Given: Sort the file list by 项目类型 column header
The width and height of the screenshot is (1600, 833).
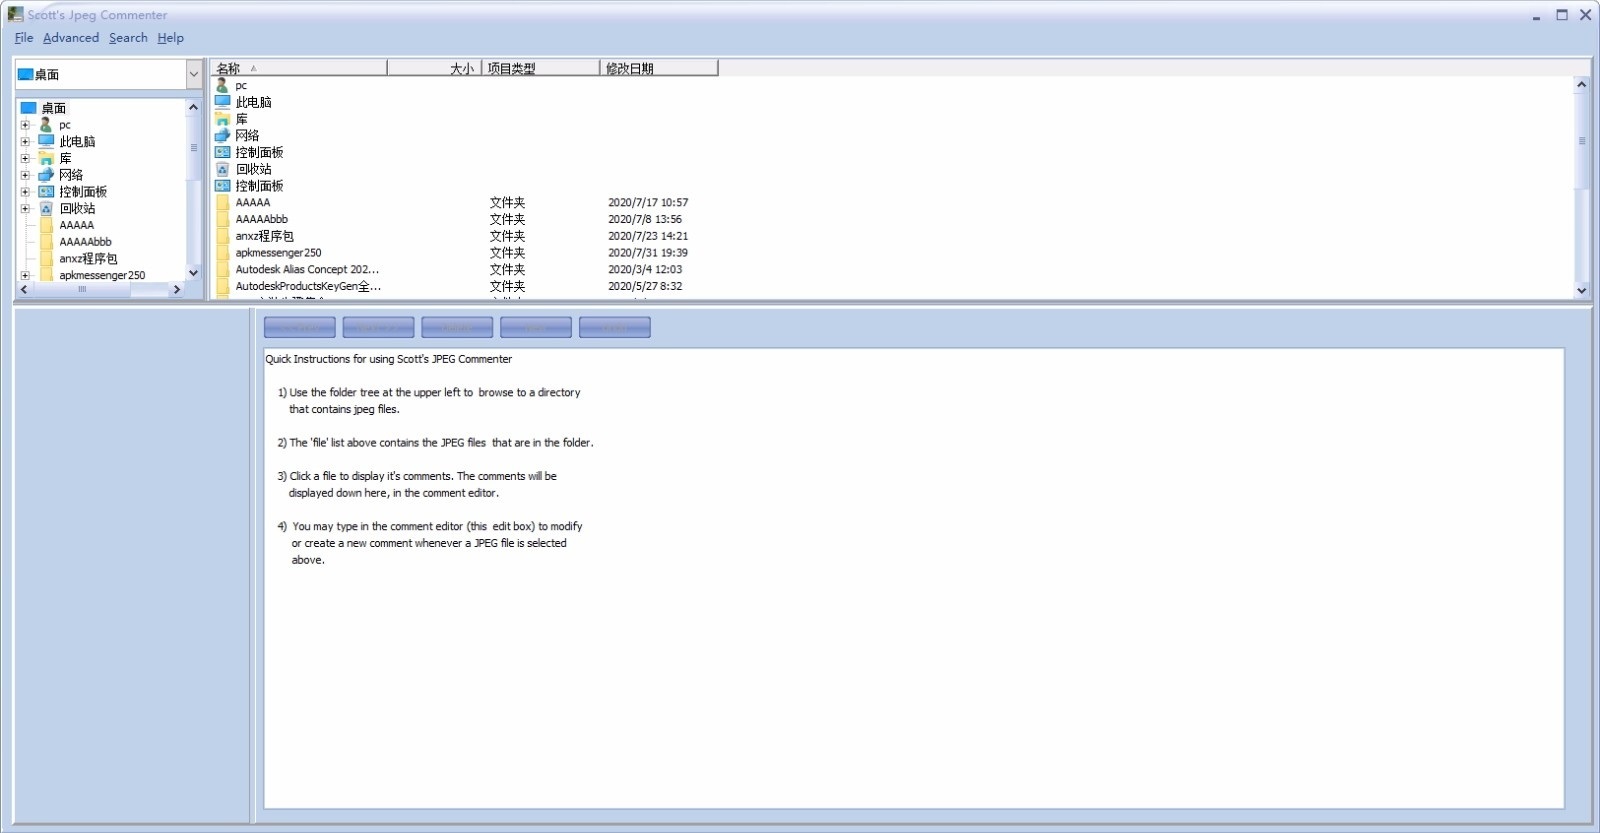Looking at the screenshot, I should click(541, 68).
